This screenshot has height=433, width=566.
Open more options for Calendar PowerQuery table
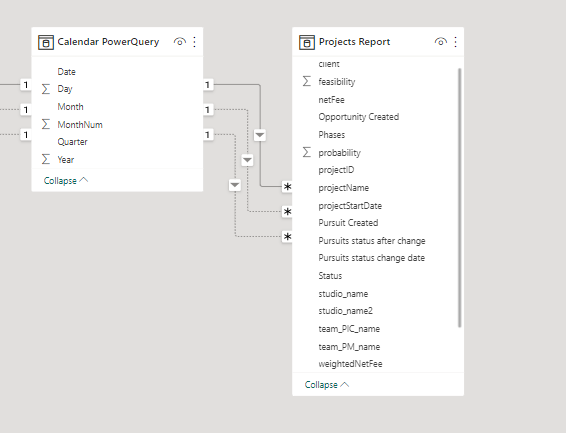[195, 42]
